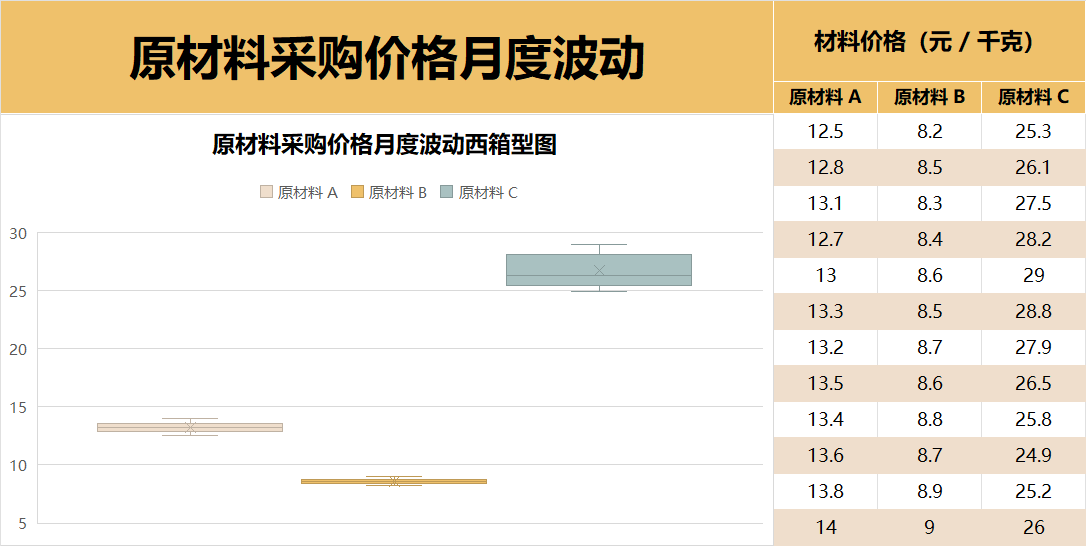Select table cell 8.4
This screenshot has height=546, width=1086.
(929, 240)
